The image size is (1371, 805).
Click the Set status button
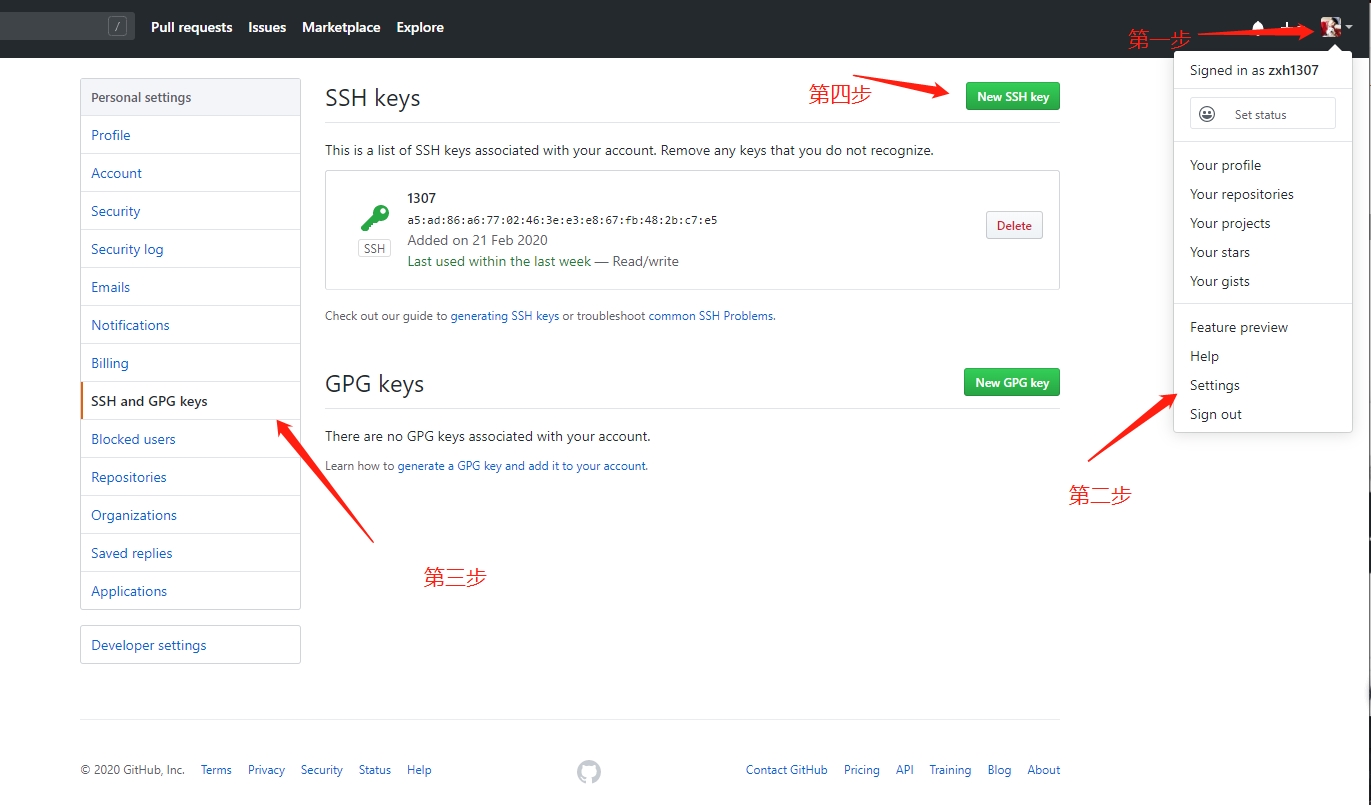pos(1263,114)
